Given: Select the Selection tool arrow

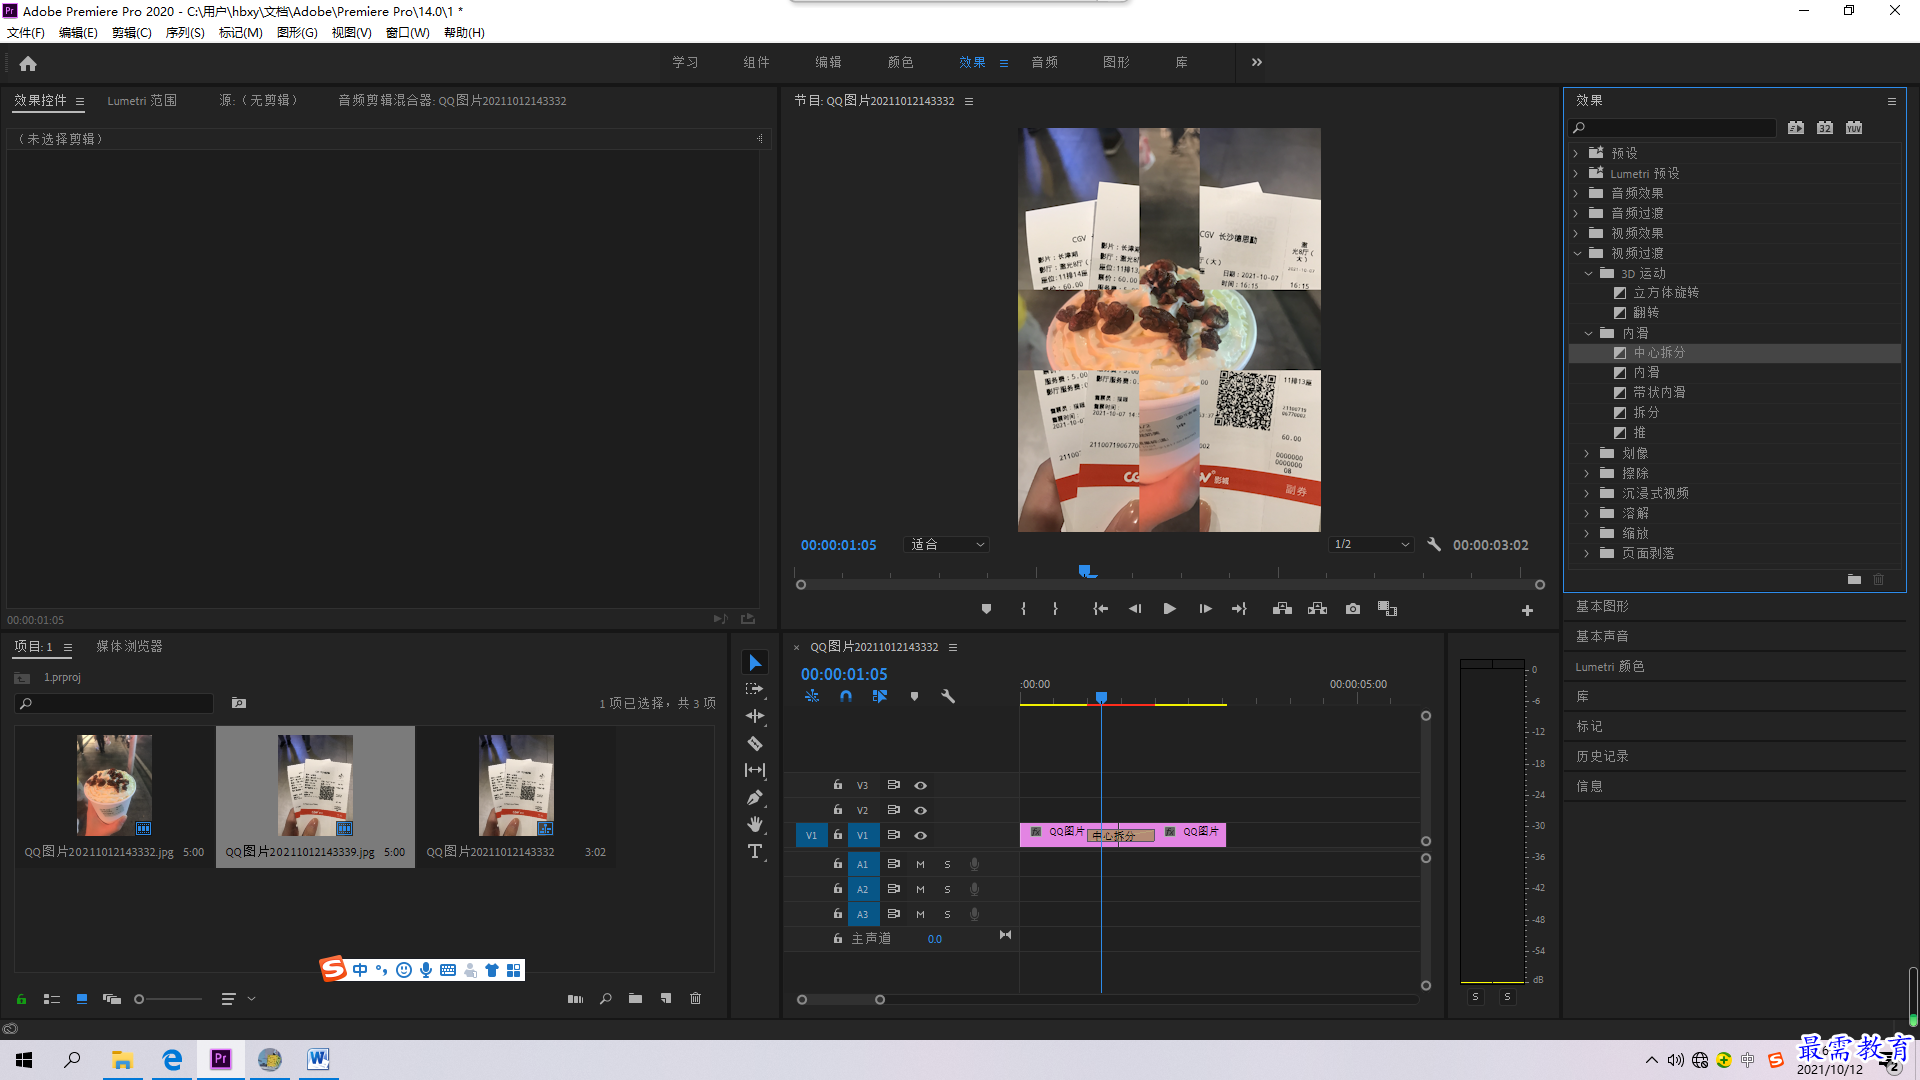Looking at the screenshot, I should [x=755, y=663].
